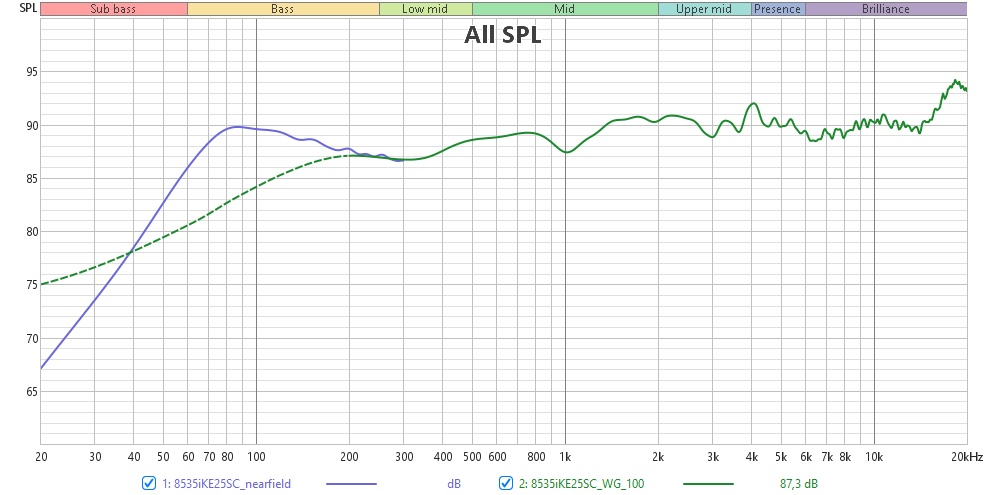987x495 pixels.
Task: Click the Bass frequency band label
Action: pyautogui.click(x=283, y=9)
